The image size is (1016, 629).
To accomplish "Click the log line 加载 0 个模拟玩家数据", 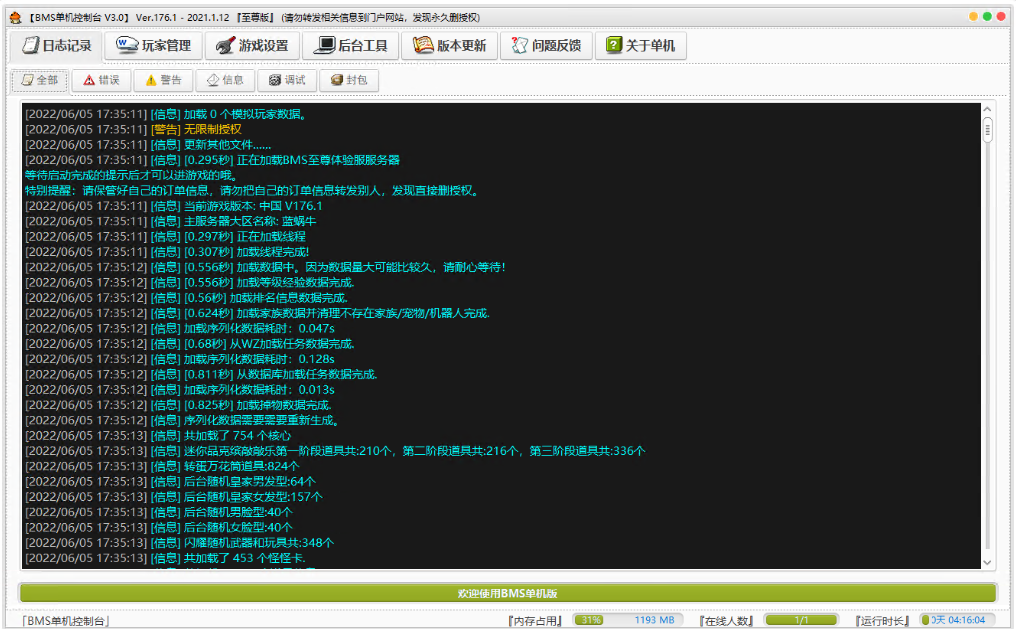I will 165,114.
